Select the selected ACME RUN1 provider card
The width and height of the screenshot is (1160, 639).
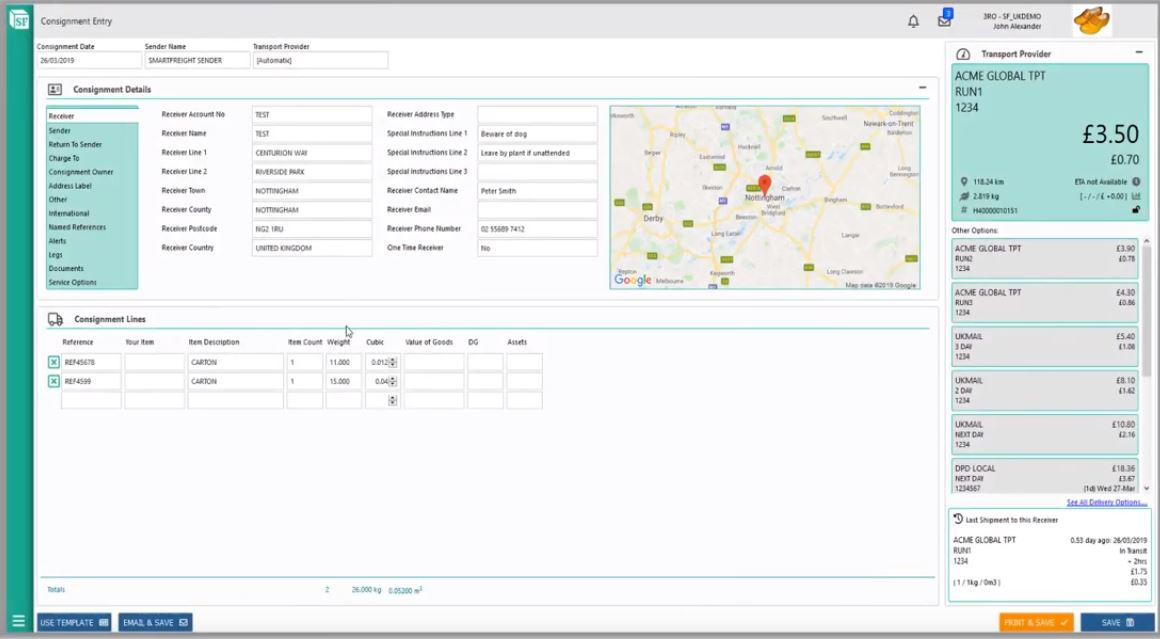tap(1050, 142)
